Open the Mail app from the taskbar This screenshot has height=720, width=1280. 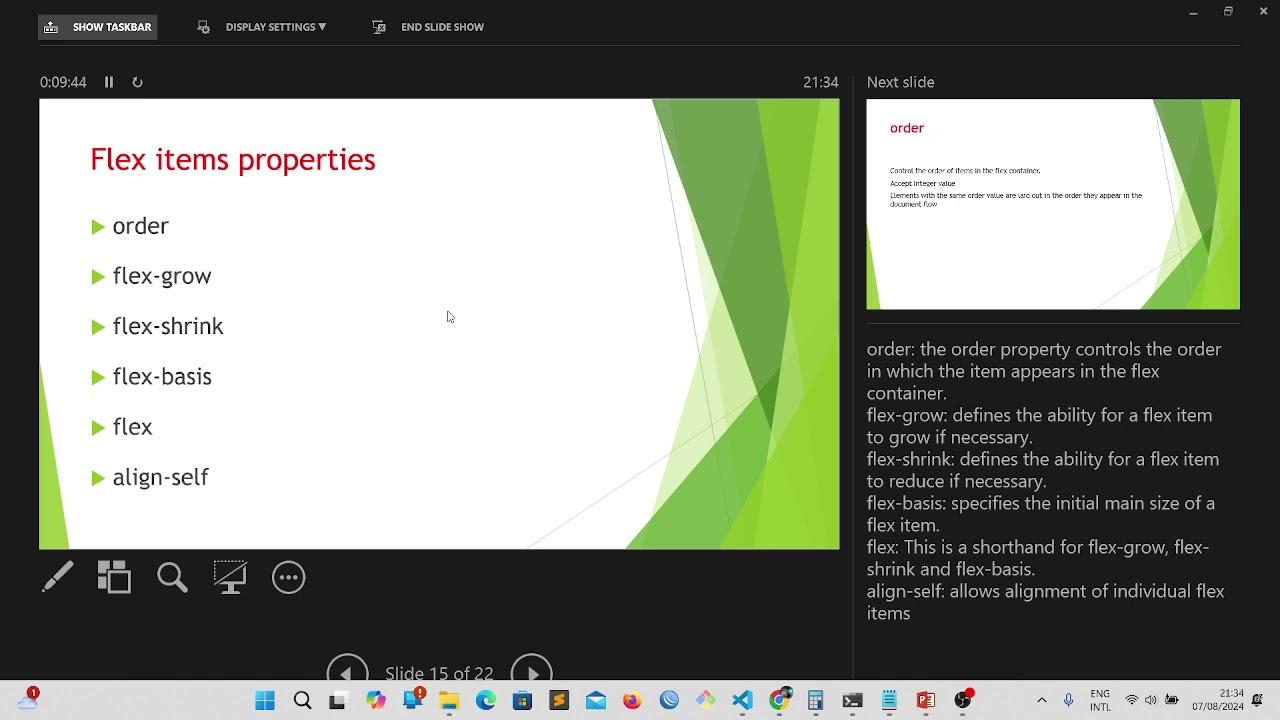(596, 701)
